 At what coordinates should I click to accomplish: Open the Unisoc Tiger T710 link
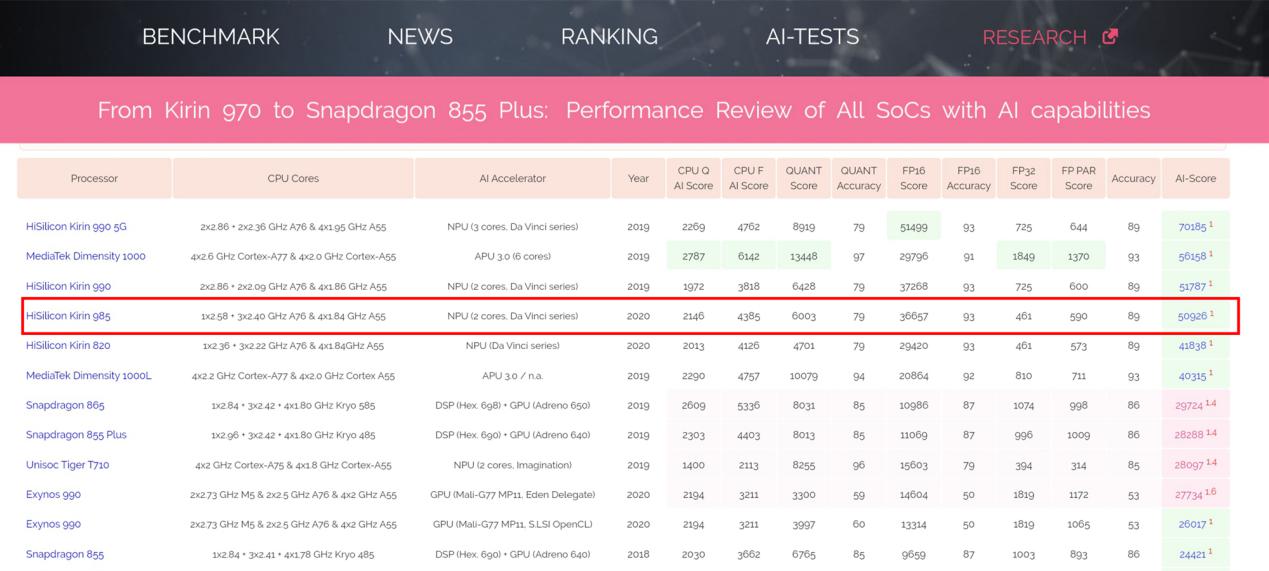68,465
